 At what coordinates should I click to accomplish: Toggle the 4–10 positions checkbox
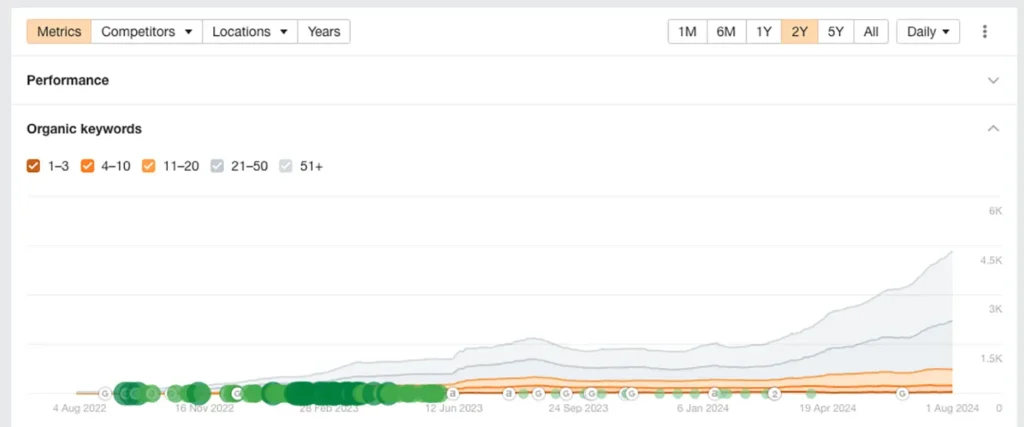(x=87, y=166)
